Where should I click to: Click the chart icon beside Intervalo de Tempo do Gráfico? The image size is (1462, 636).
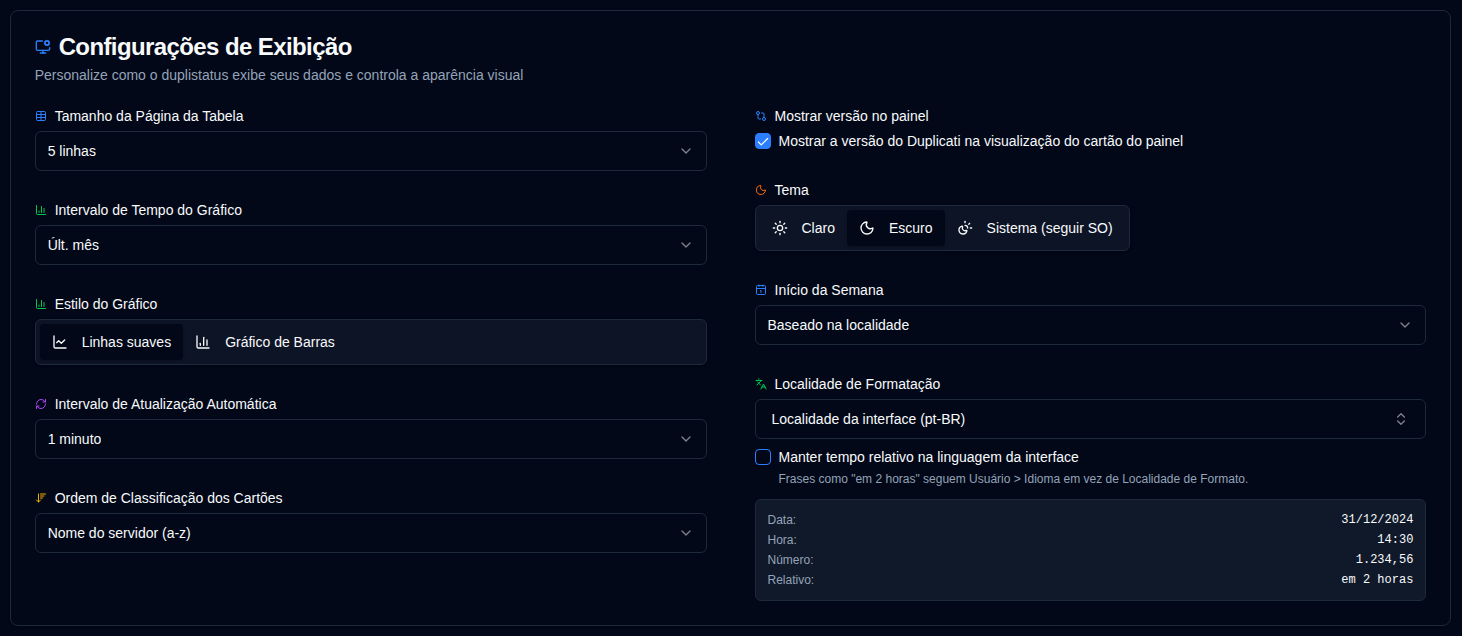click(x=41, y=210)
